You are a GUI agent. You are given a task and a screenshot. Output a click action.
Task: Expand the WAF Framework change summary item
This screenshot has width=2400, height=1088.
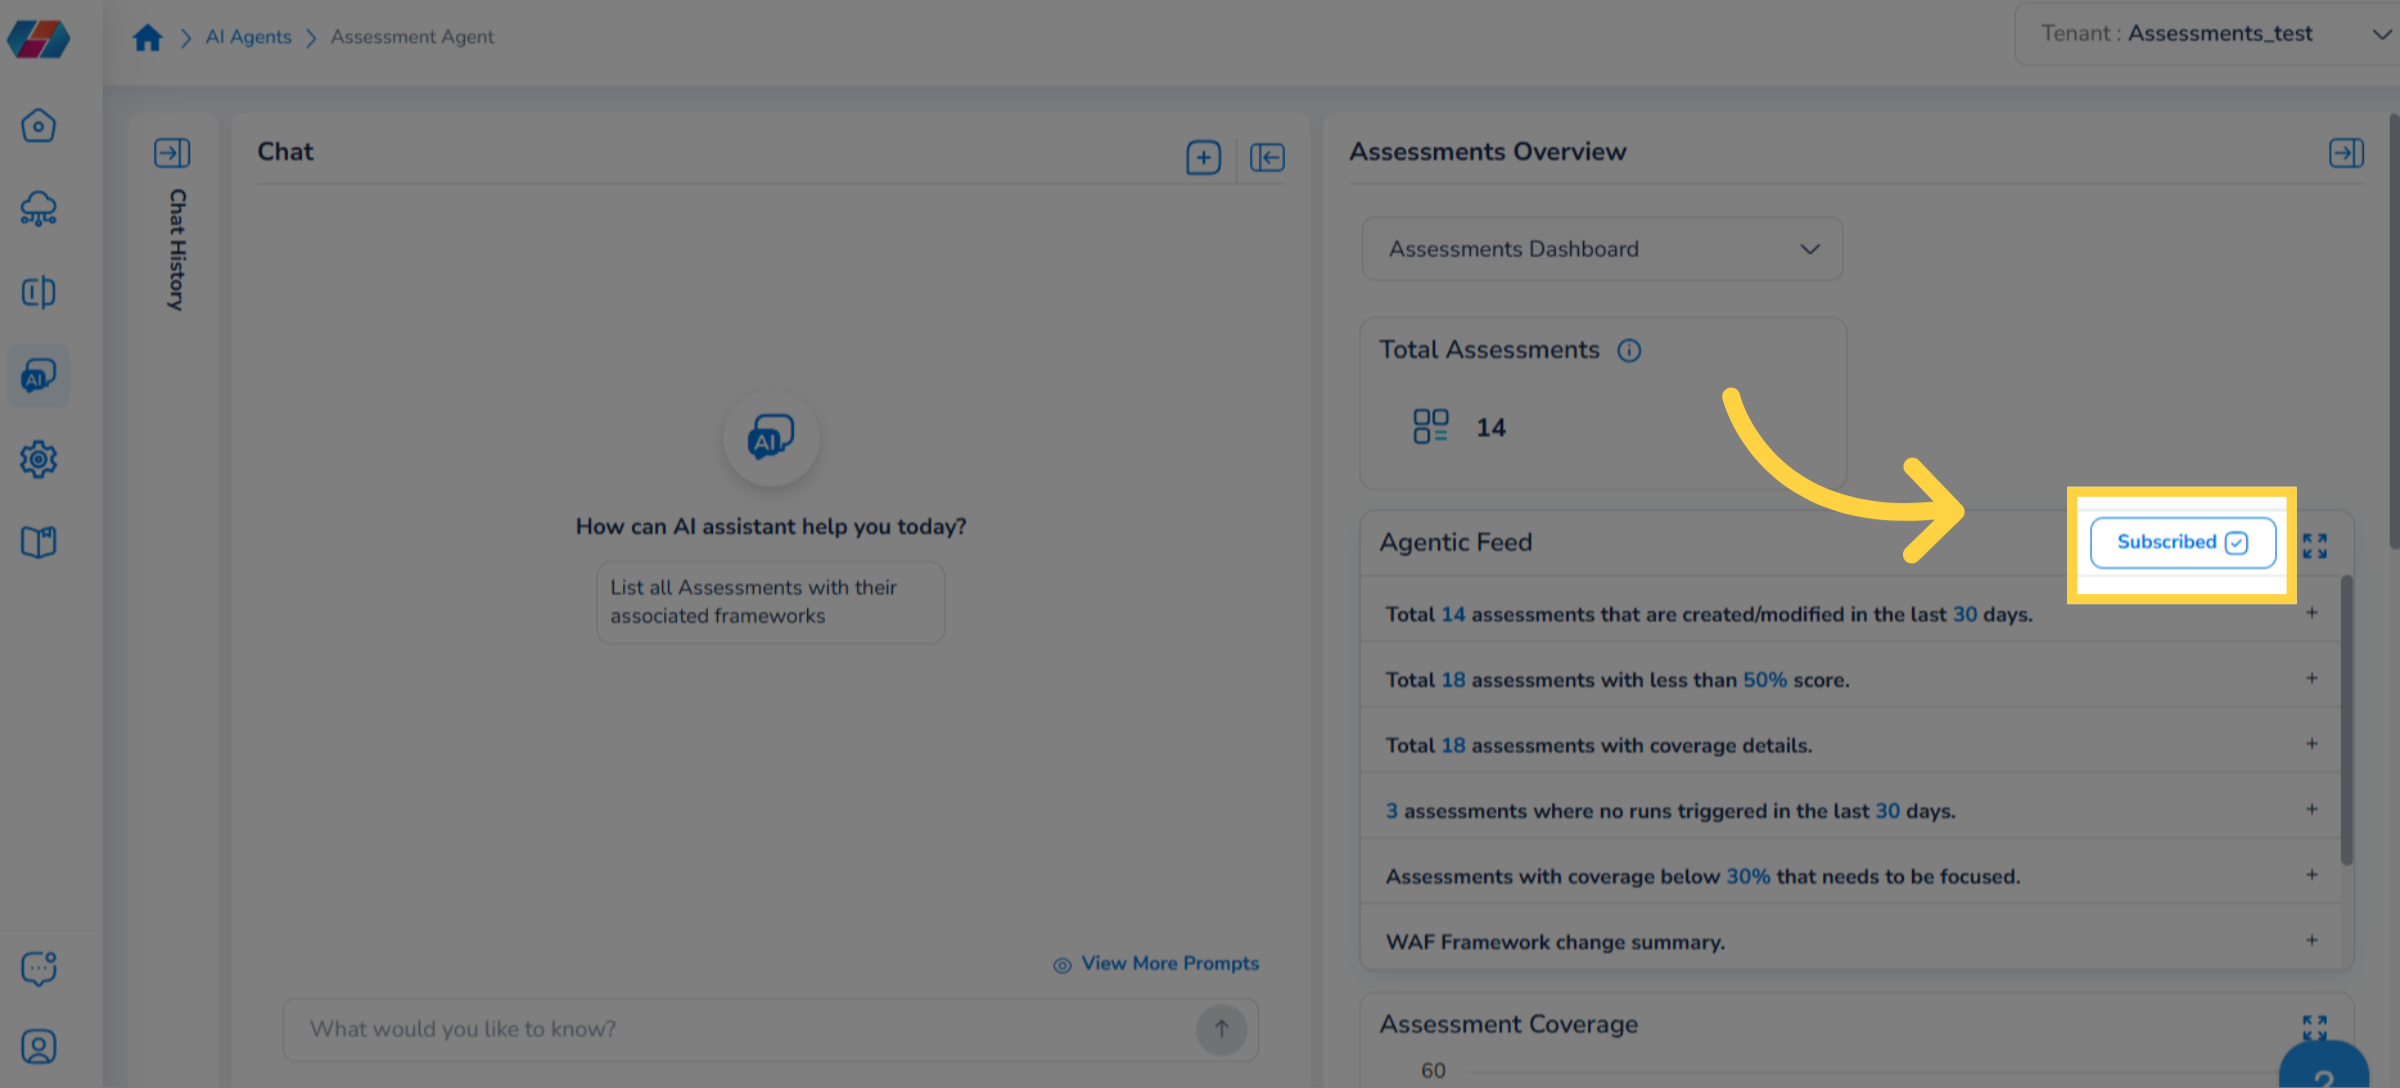[x=2313, y=940]
